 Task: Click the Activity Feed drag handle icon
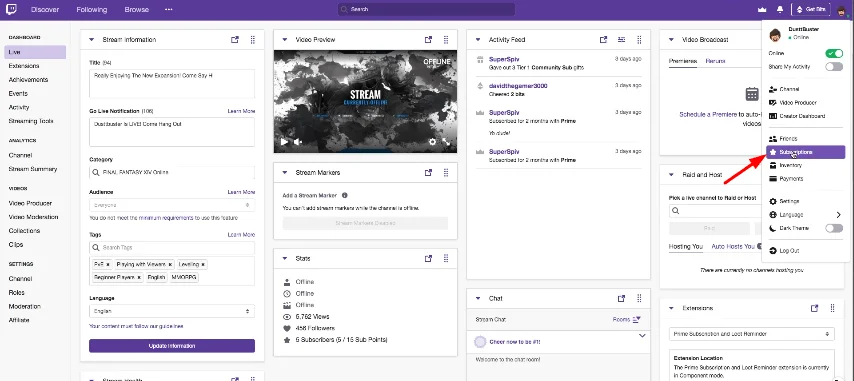pos(639,40)
